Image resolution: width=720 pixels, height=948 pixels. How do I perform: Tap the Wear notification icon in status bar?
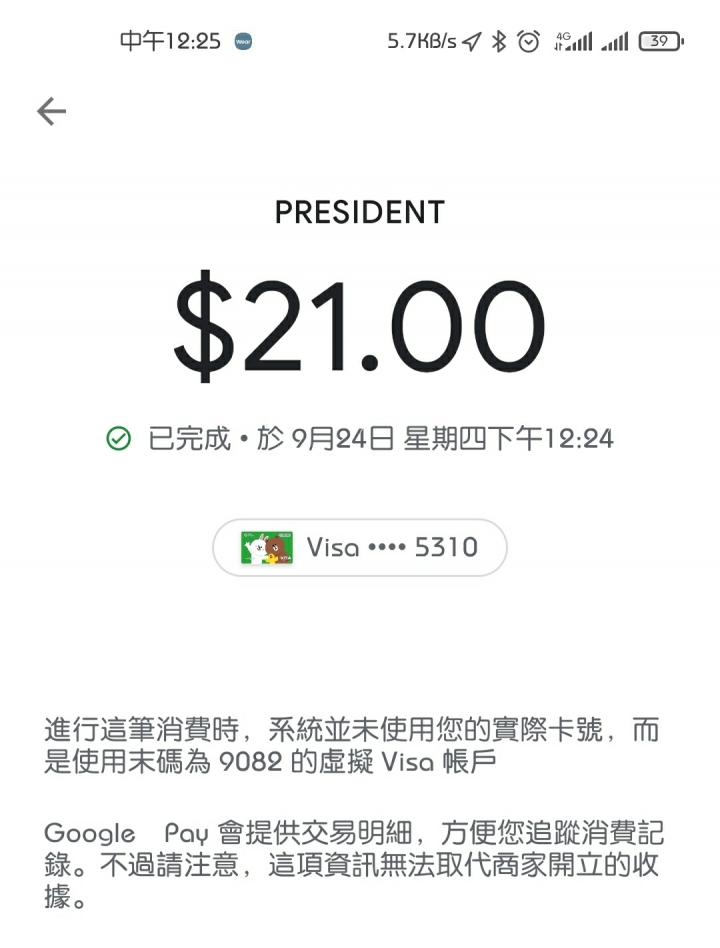pyautogui.click(x=243, y=42)
